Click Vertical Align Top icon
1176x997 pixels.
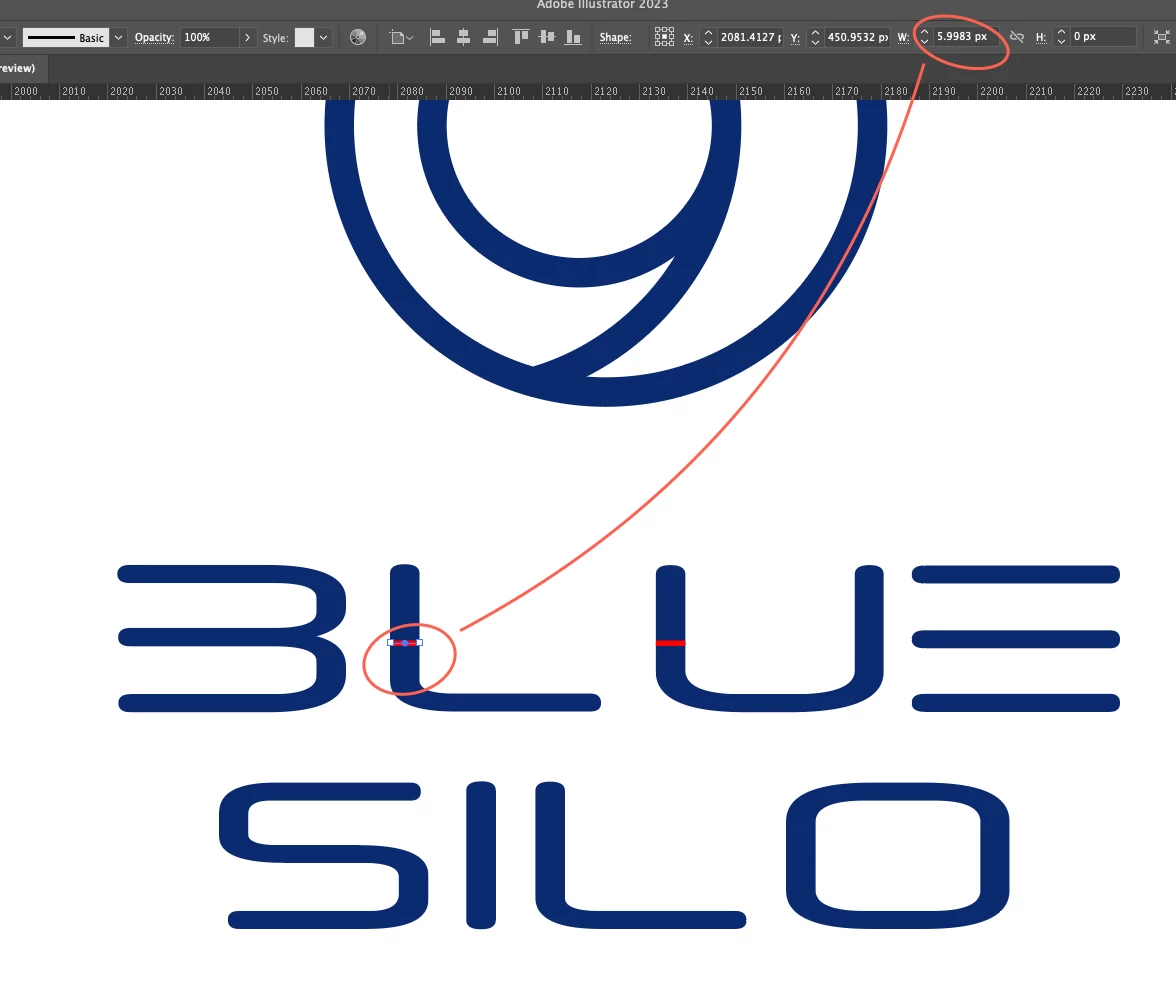pyautogui.click(x=520, y=37)
